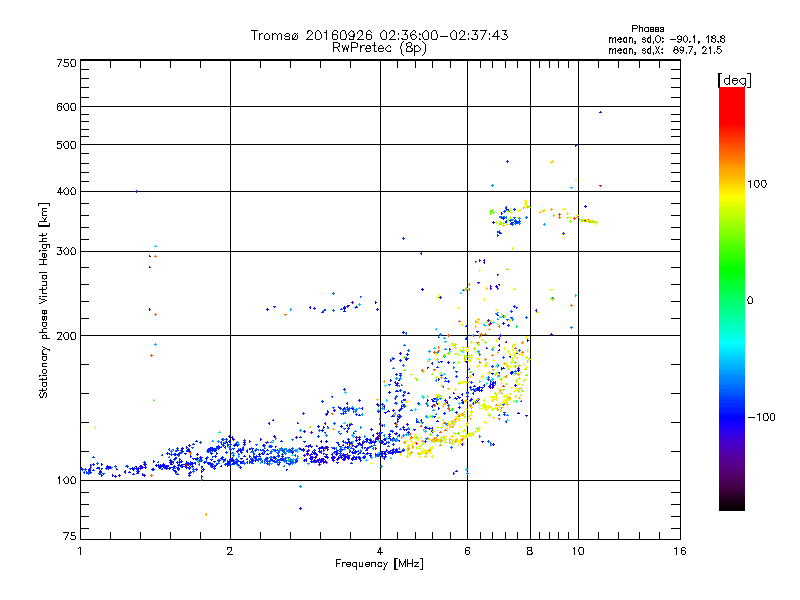Click the lone blue point above 600 km

click(601, 112)
